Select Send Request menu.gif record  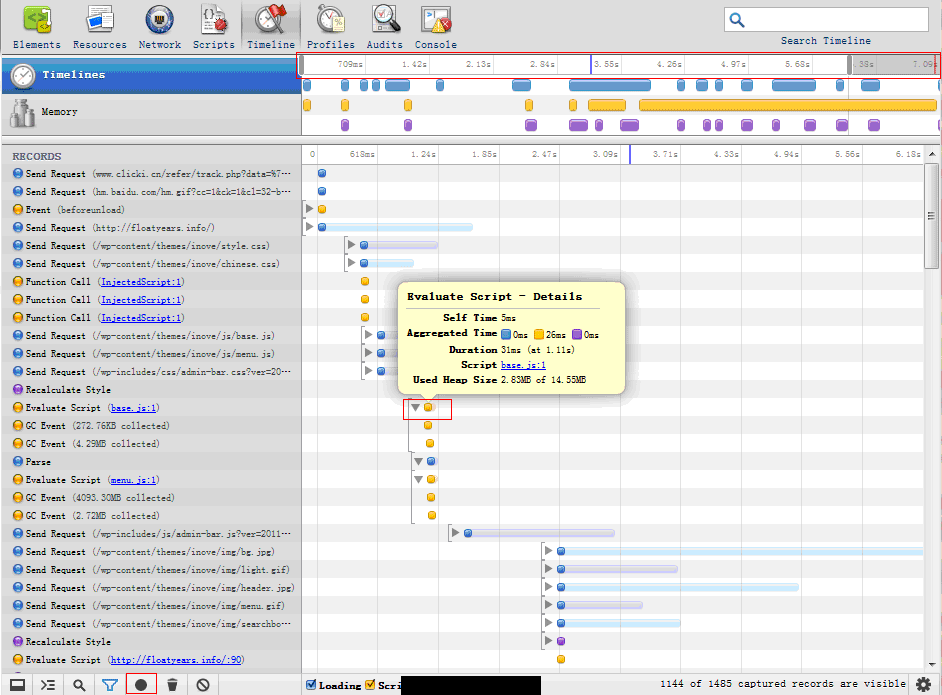[151, 605]
